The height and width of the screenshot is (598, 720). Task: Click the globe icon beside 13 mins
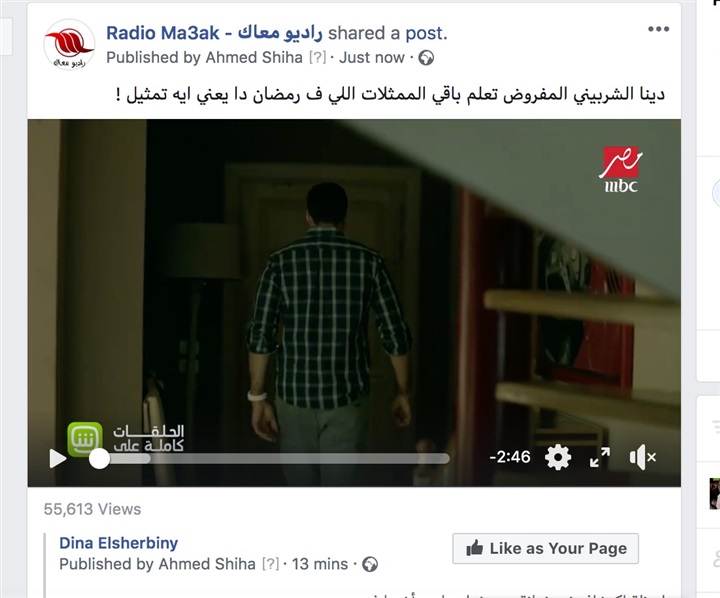coord(370,564)
